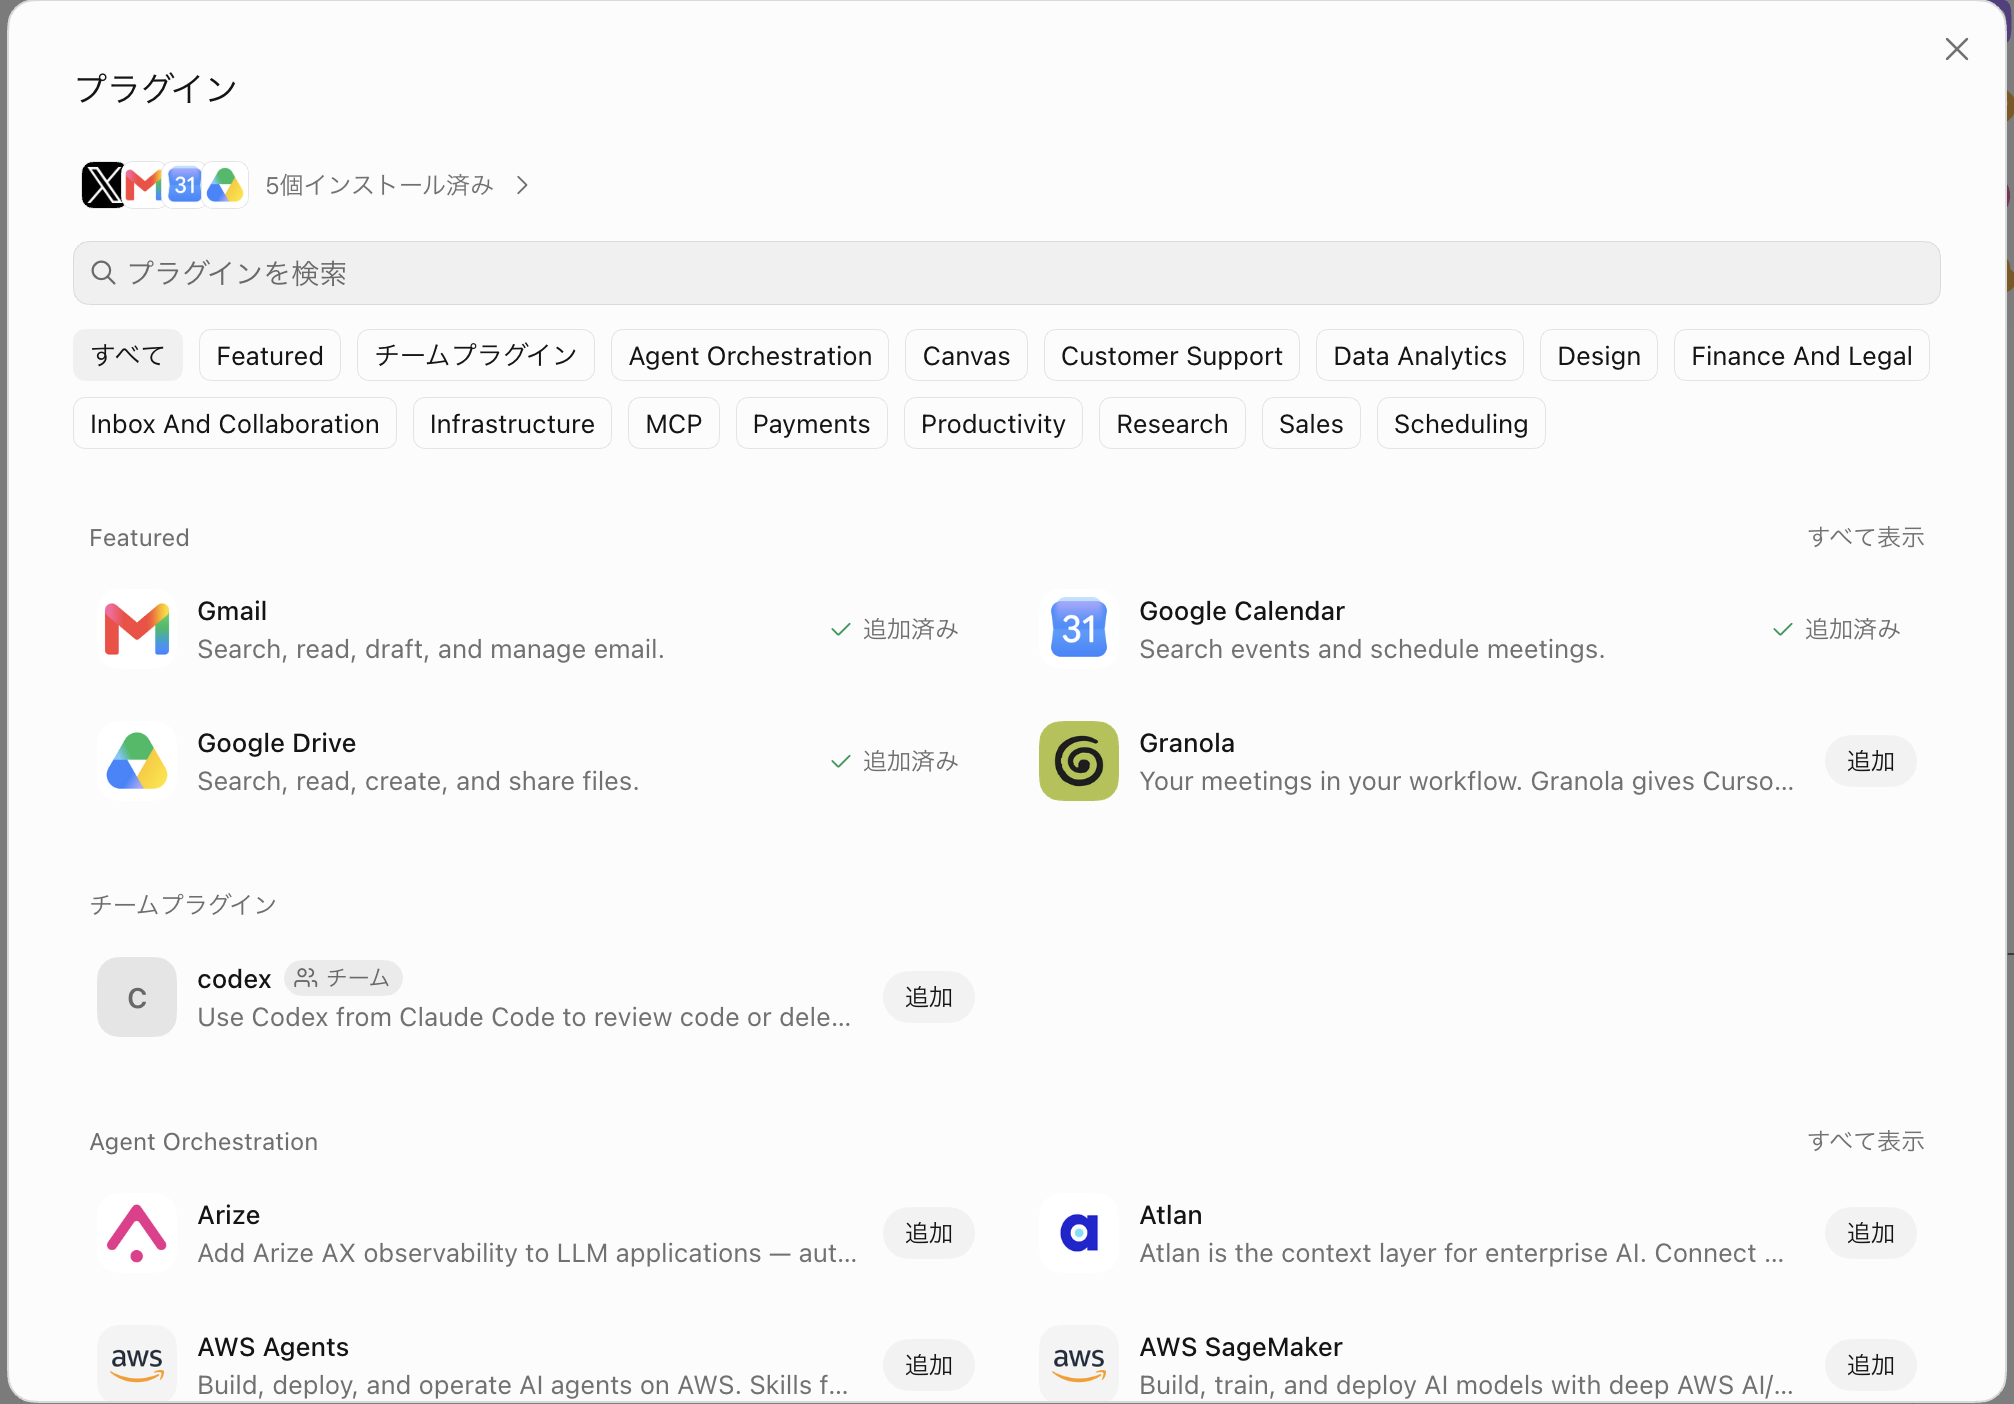Open the Google Calendar plugin title

click(x=1242, y=611)
